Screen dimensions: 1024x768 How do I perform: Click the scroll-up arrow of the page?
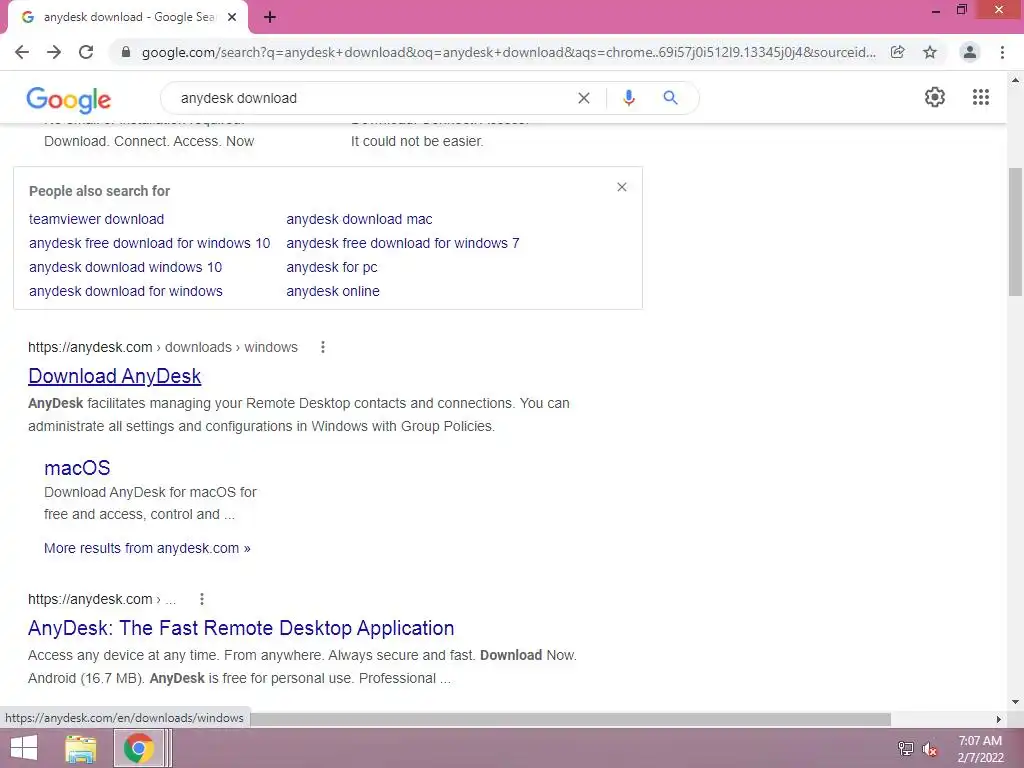(x=1015, y=80)
